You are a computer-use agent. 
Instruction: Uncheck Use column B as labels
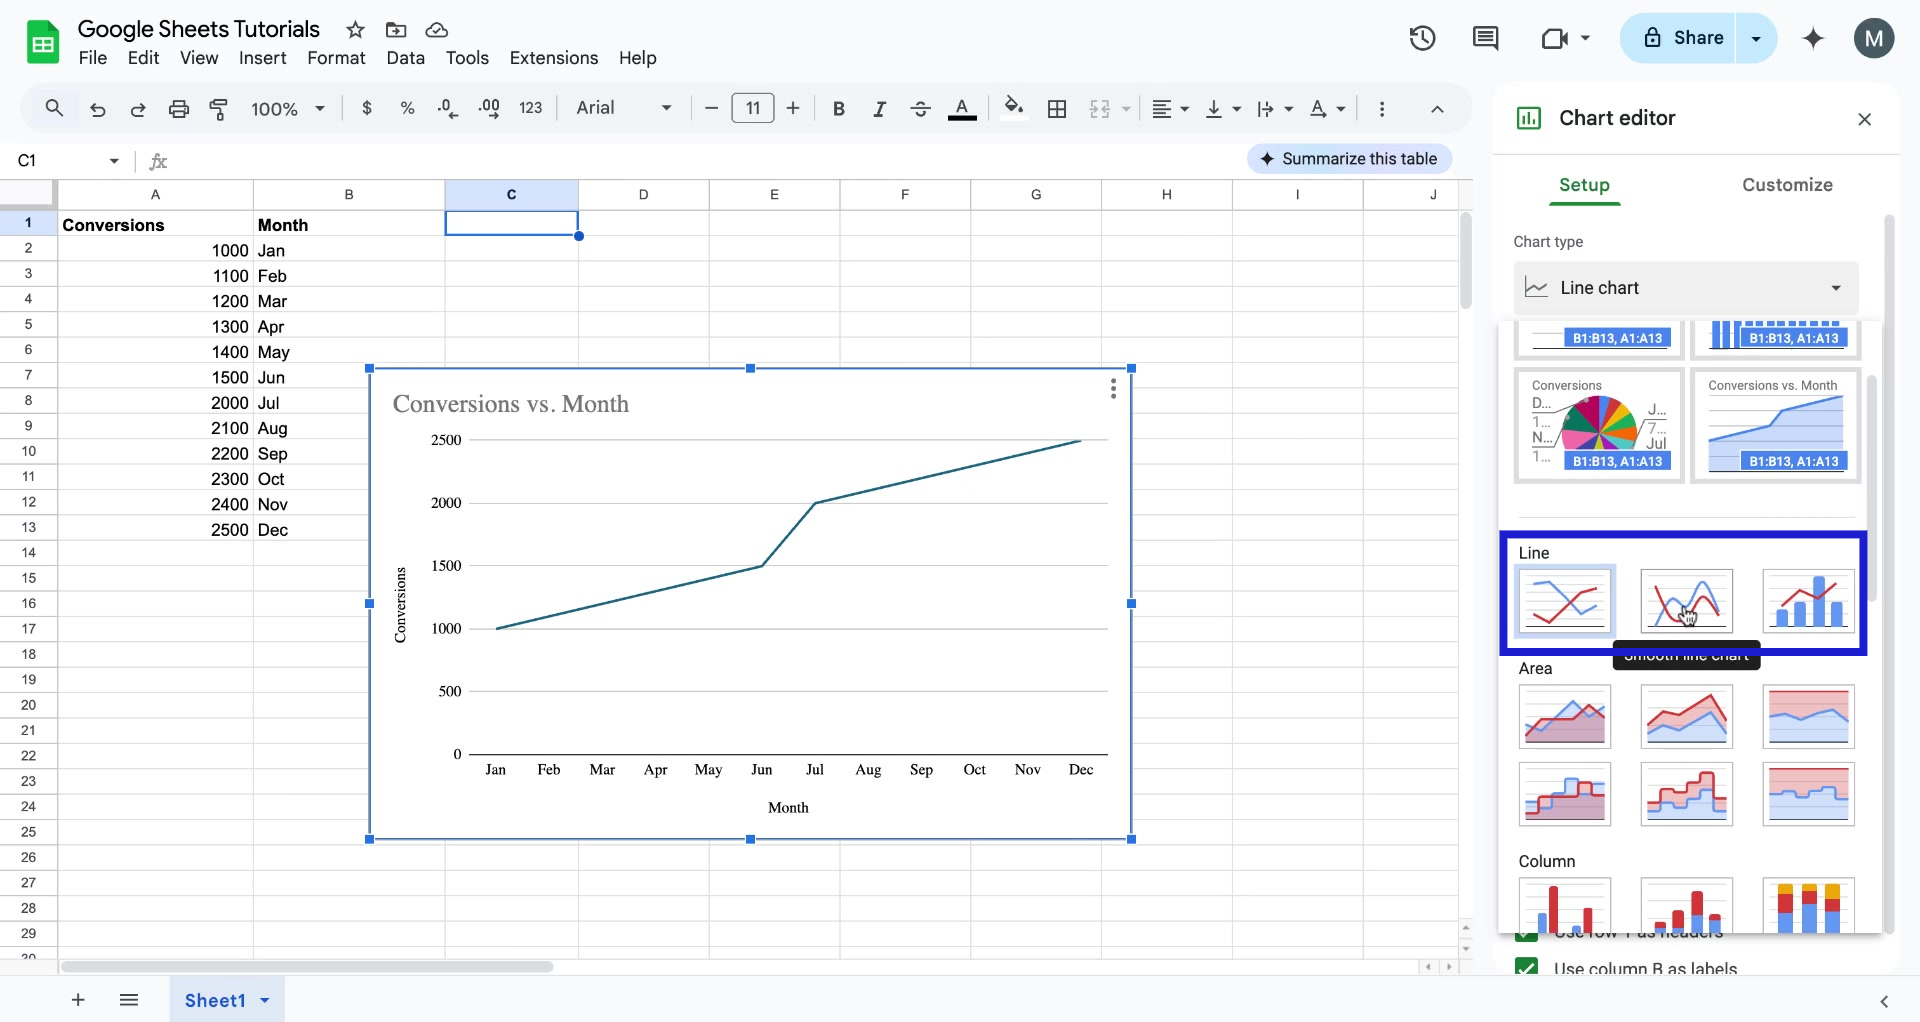pyautogui.click(x=1529, y=968)
